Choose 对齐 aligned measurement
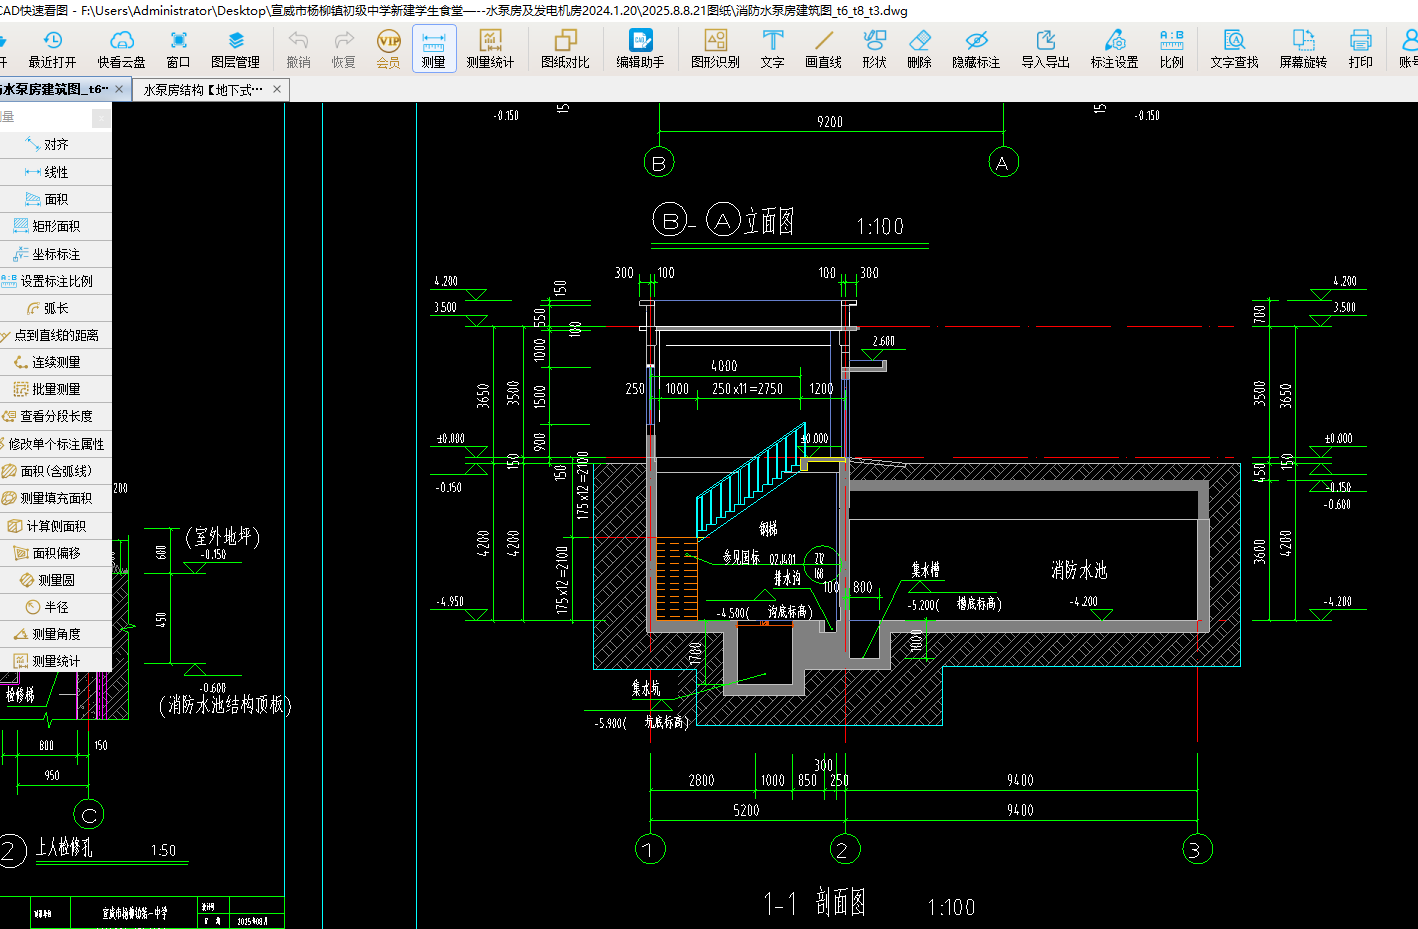 (x=55, y=145)
